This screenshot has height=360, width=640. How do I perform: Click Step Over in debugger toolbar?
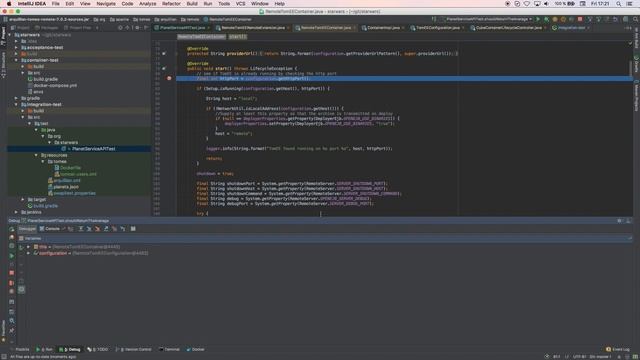(x=80, y=229)
